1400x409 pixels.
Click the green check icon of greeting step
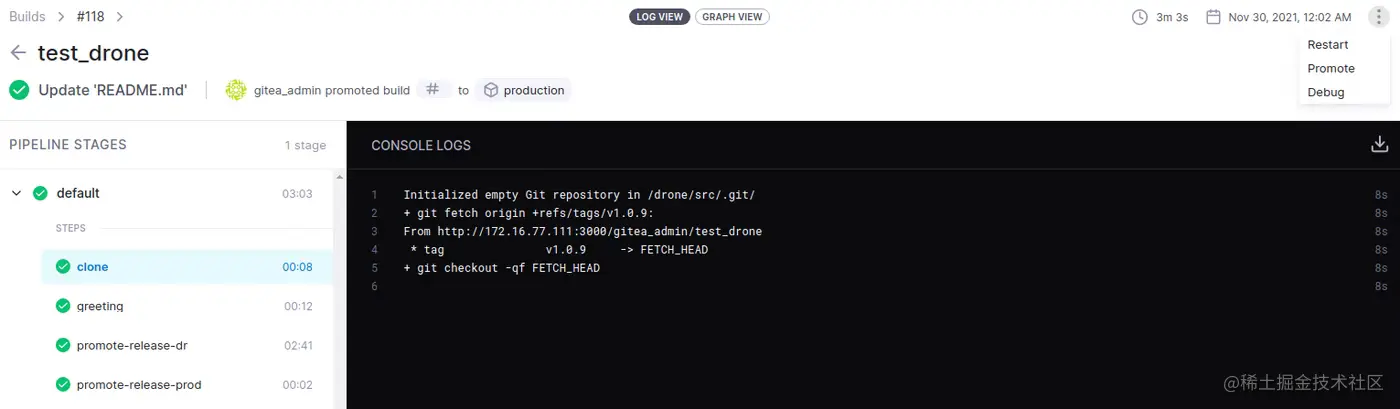(63, 306)
